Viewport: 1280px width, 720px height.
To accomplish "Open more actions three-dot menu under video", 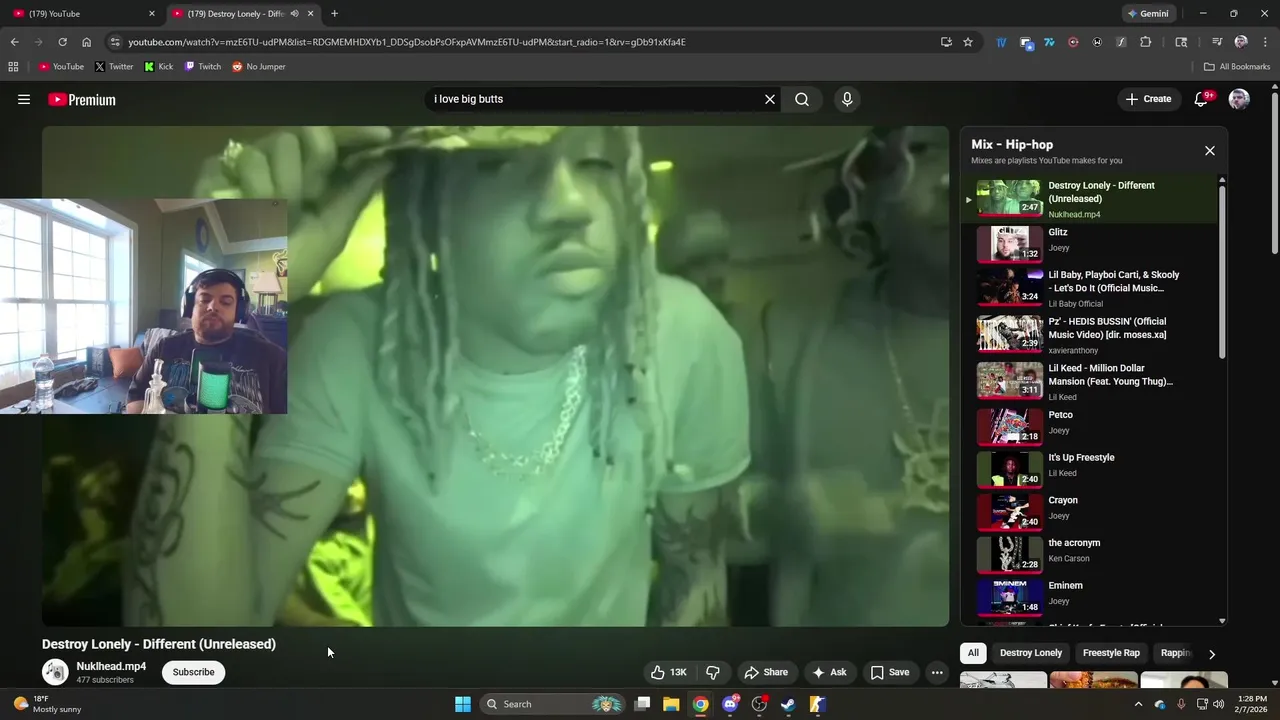I will tap(937, 672).
